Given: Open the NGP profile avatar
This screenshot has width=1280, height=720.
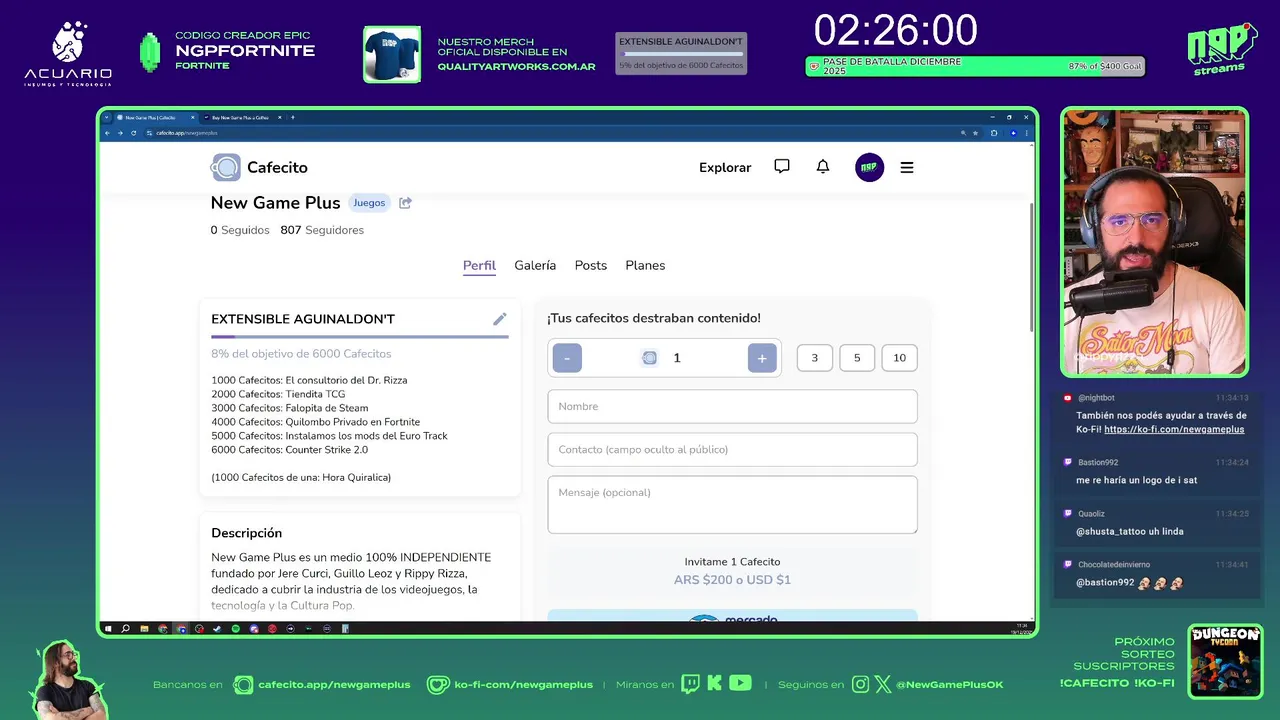Looking at the screenshot, I should pos(869,167).
